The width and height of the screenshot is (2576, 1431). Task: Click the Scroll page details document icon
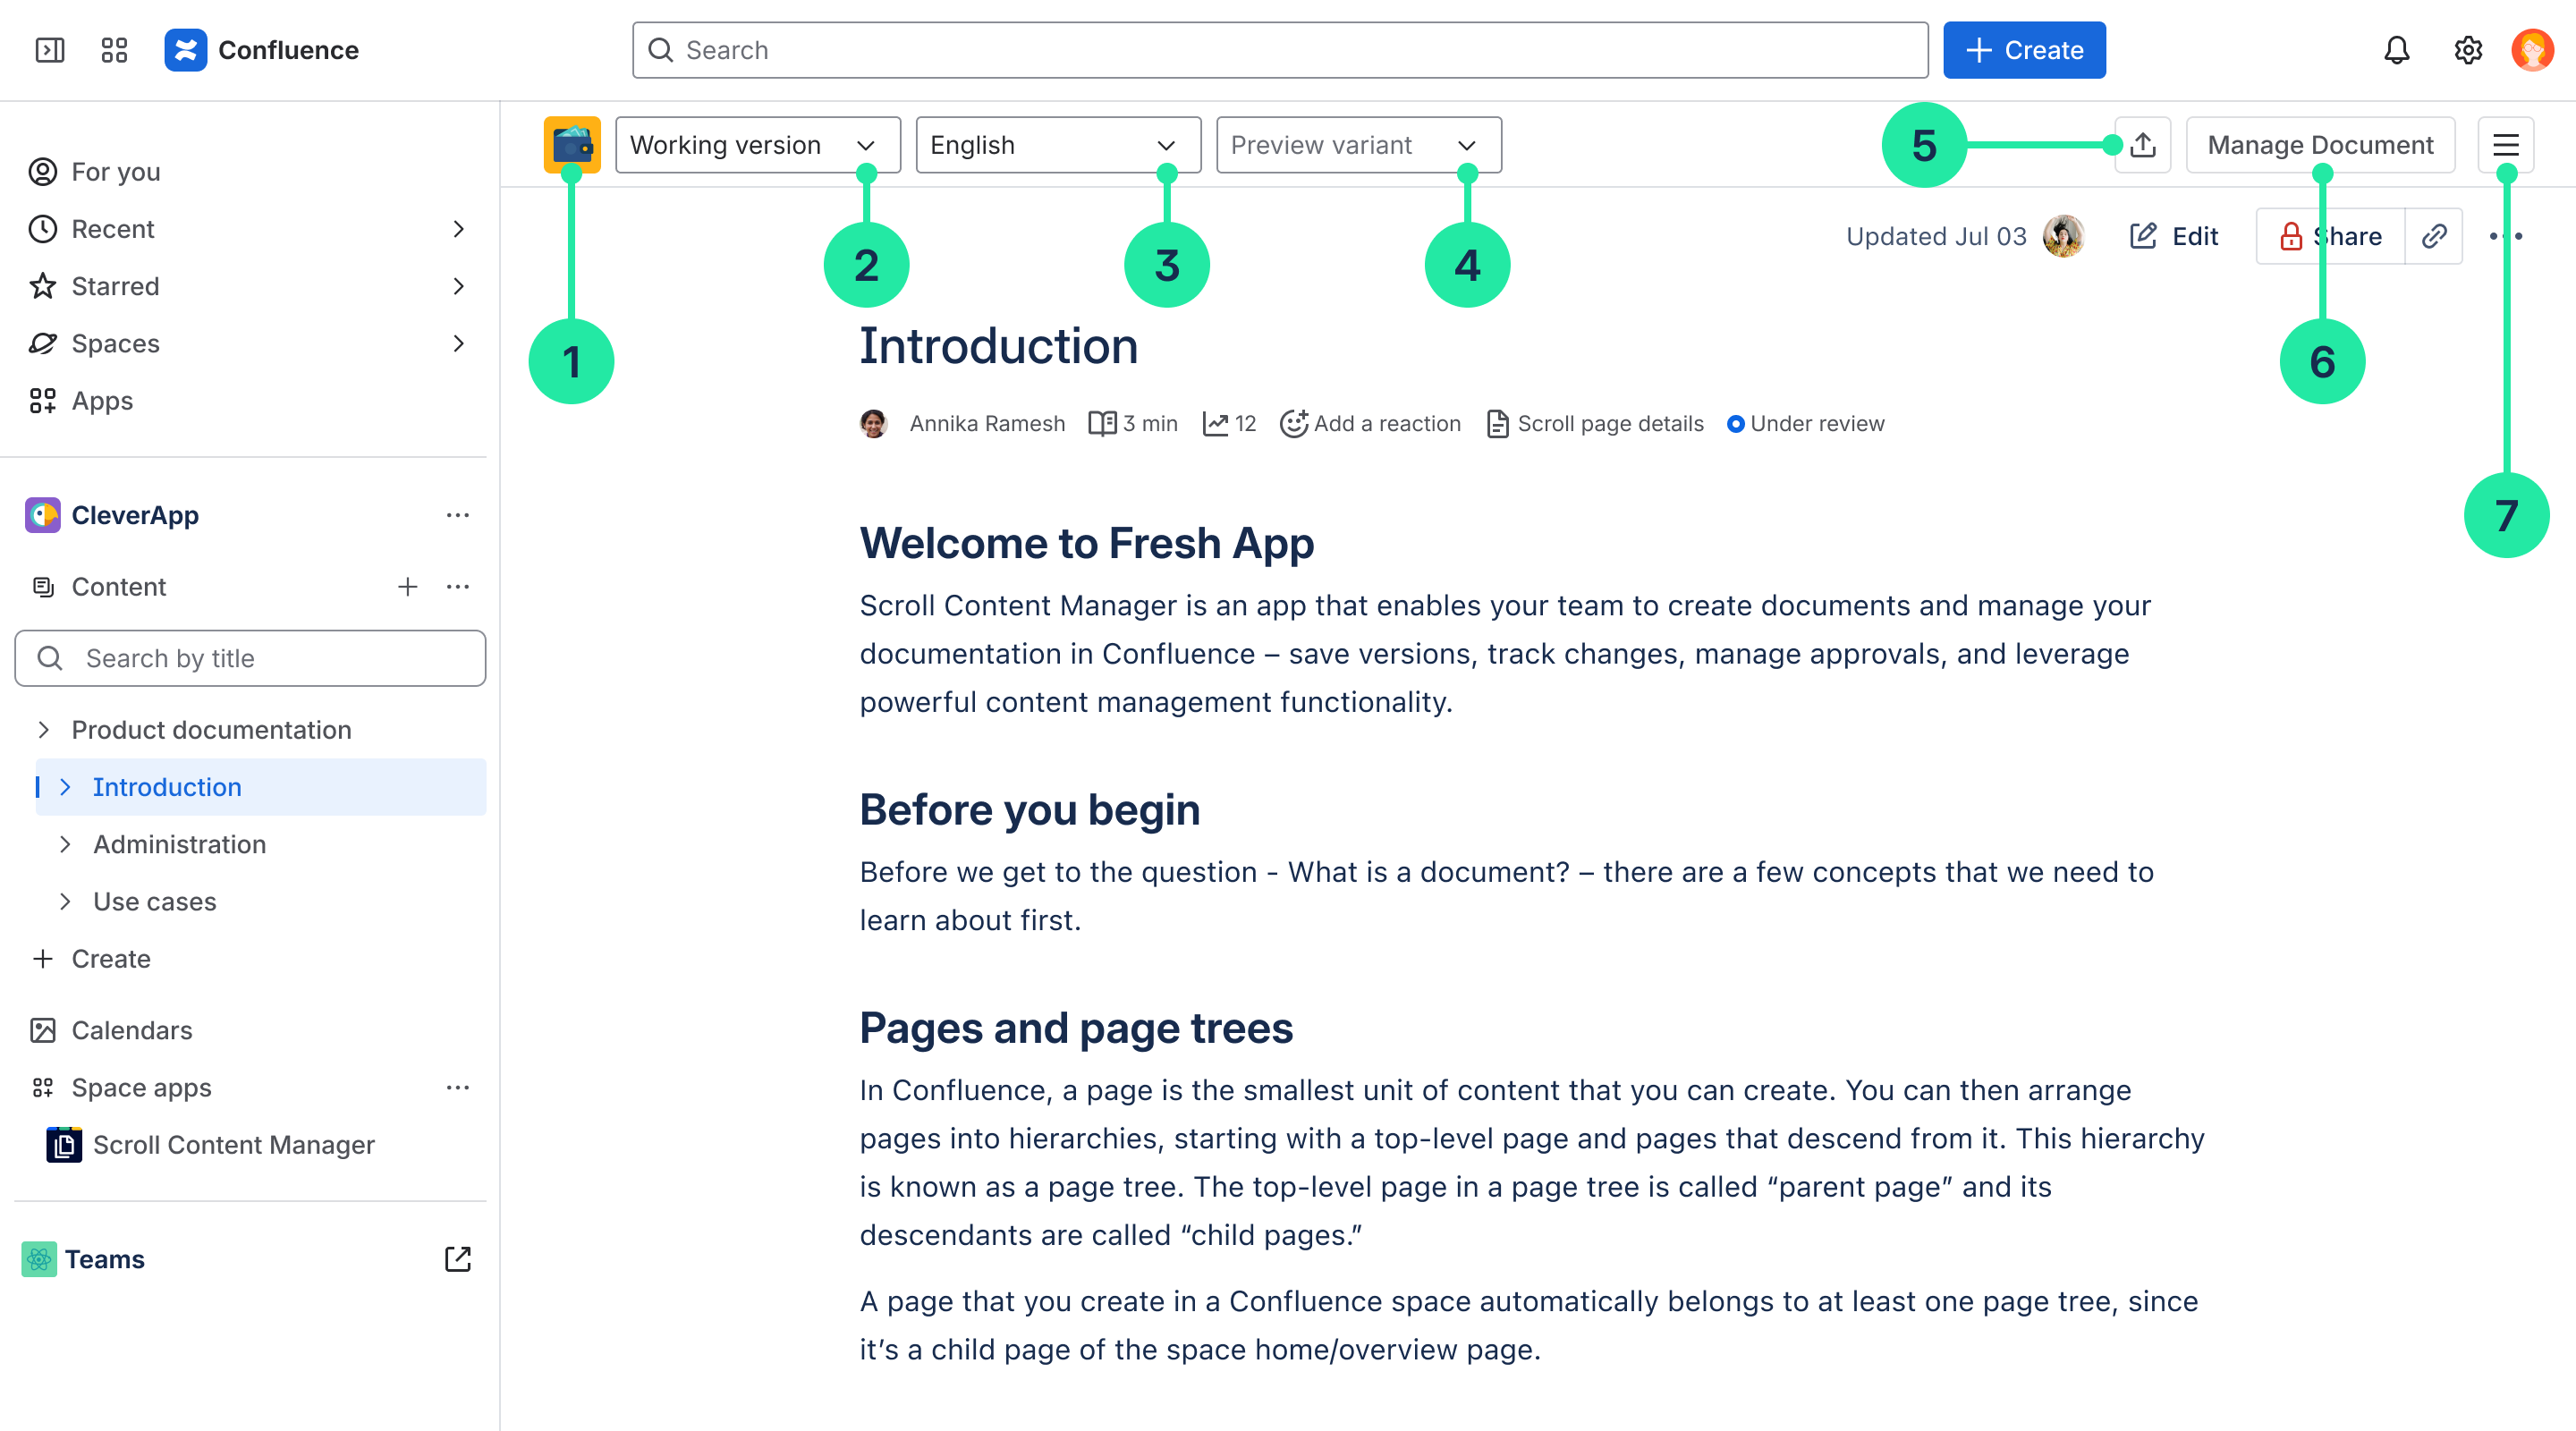tap(1497, 424)
